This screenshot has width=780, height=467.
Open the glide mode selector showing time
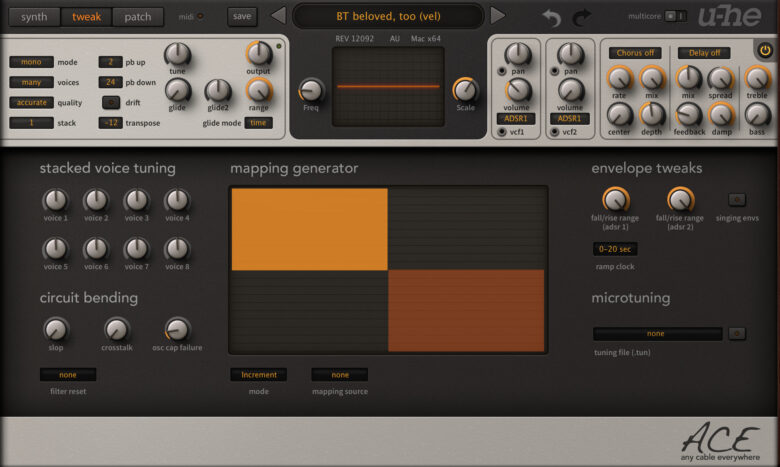pyautogui.click(x=258, y=123)
